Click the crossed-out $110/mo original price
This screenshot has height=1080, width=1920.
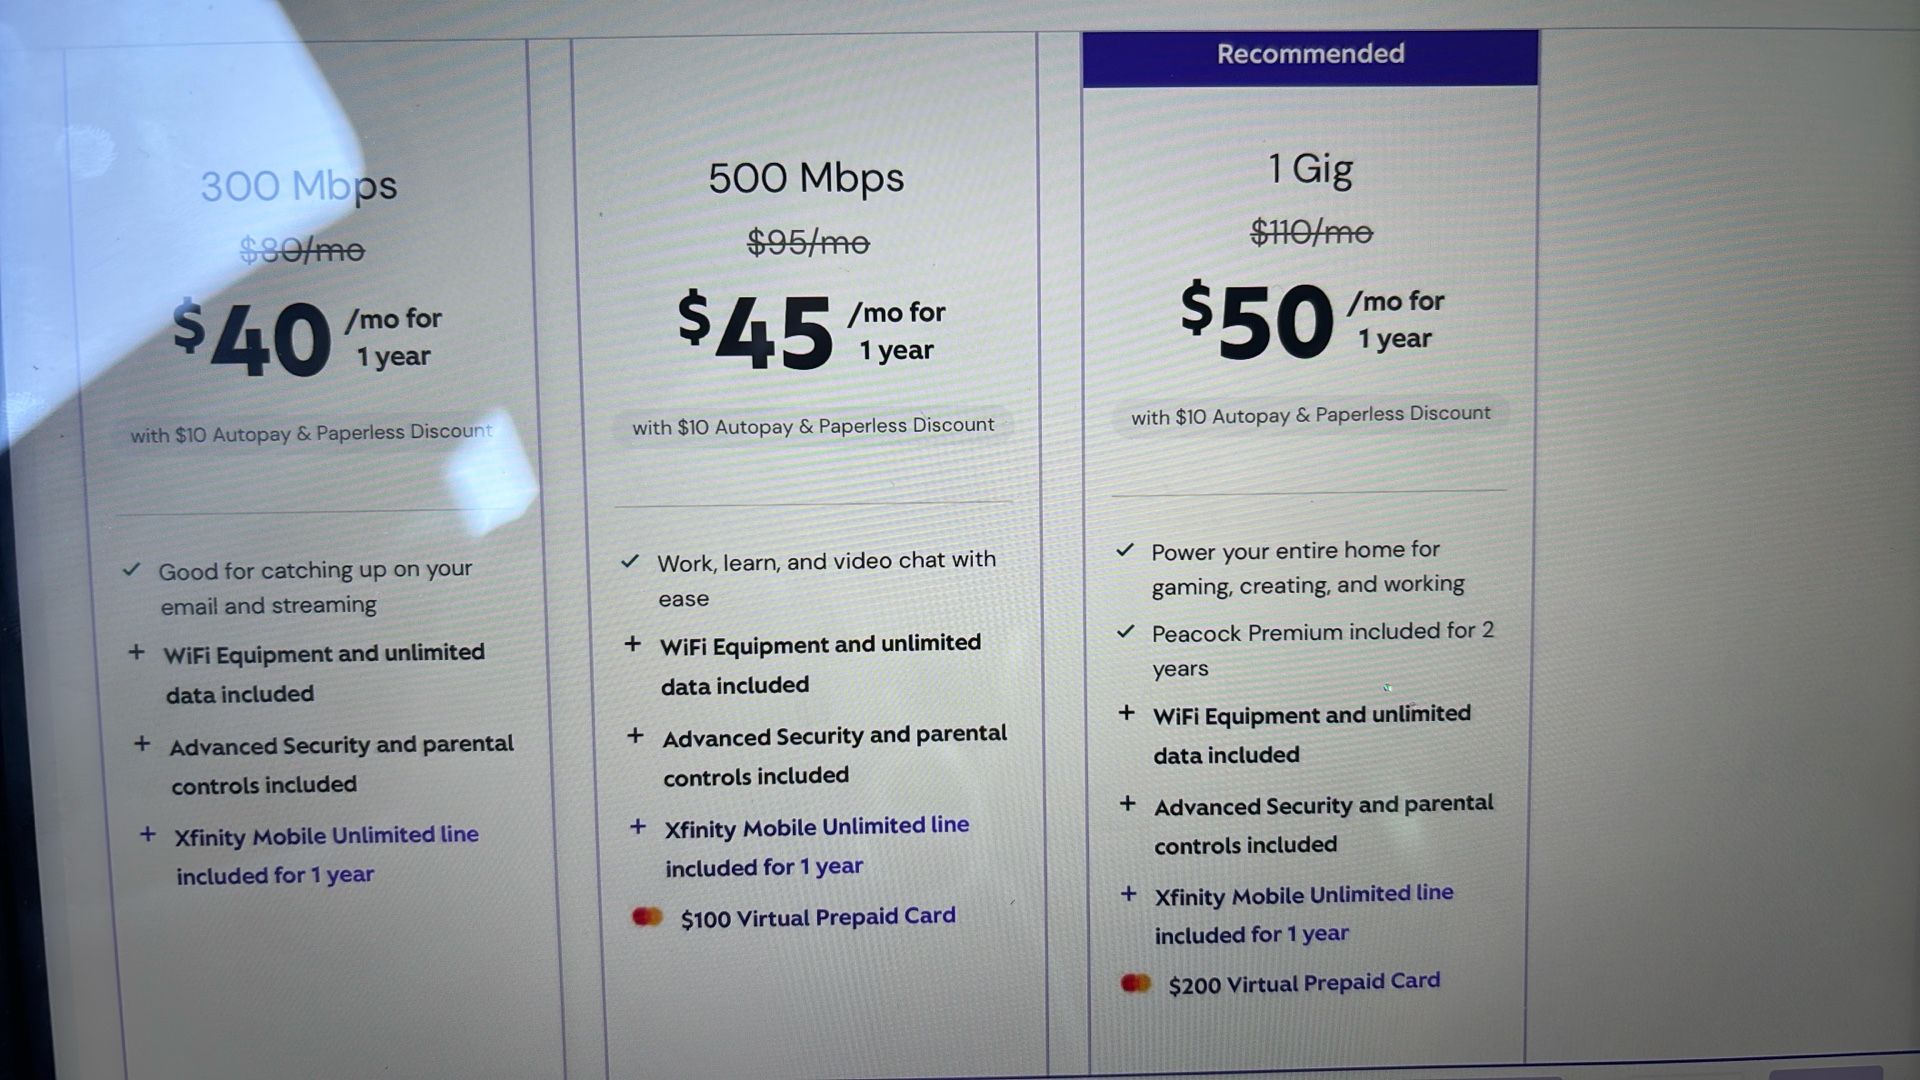[x=1311, y=232]
